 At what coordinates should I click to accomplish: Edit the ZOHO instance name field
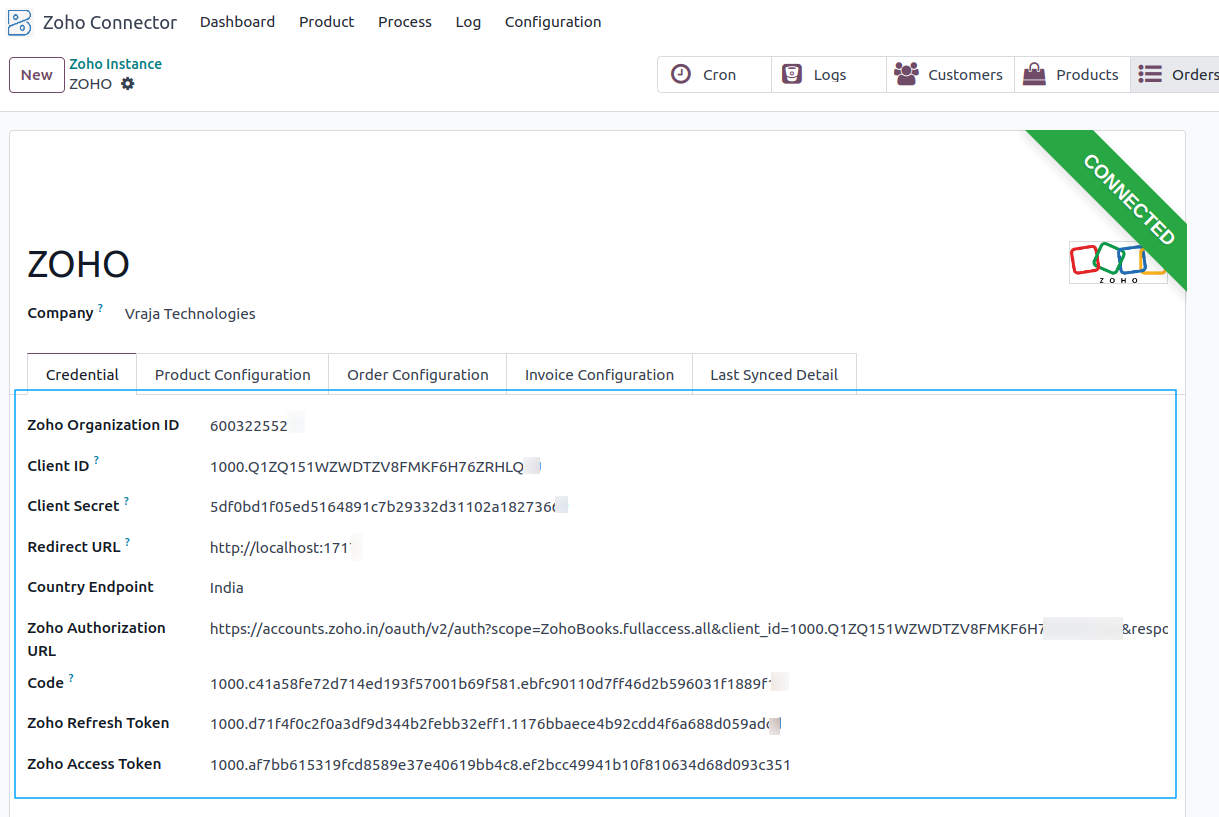coord(79,264)
